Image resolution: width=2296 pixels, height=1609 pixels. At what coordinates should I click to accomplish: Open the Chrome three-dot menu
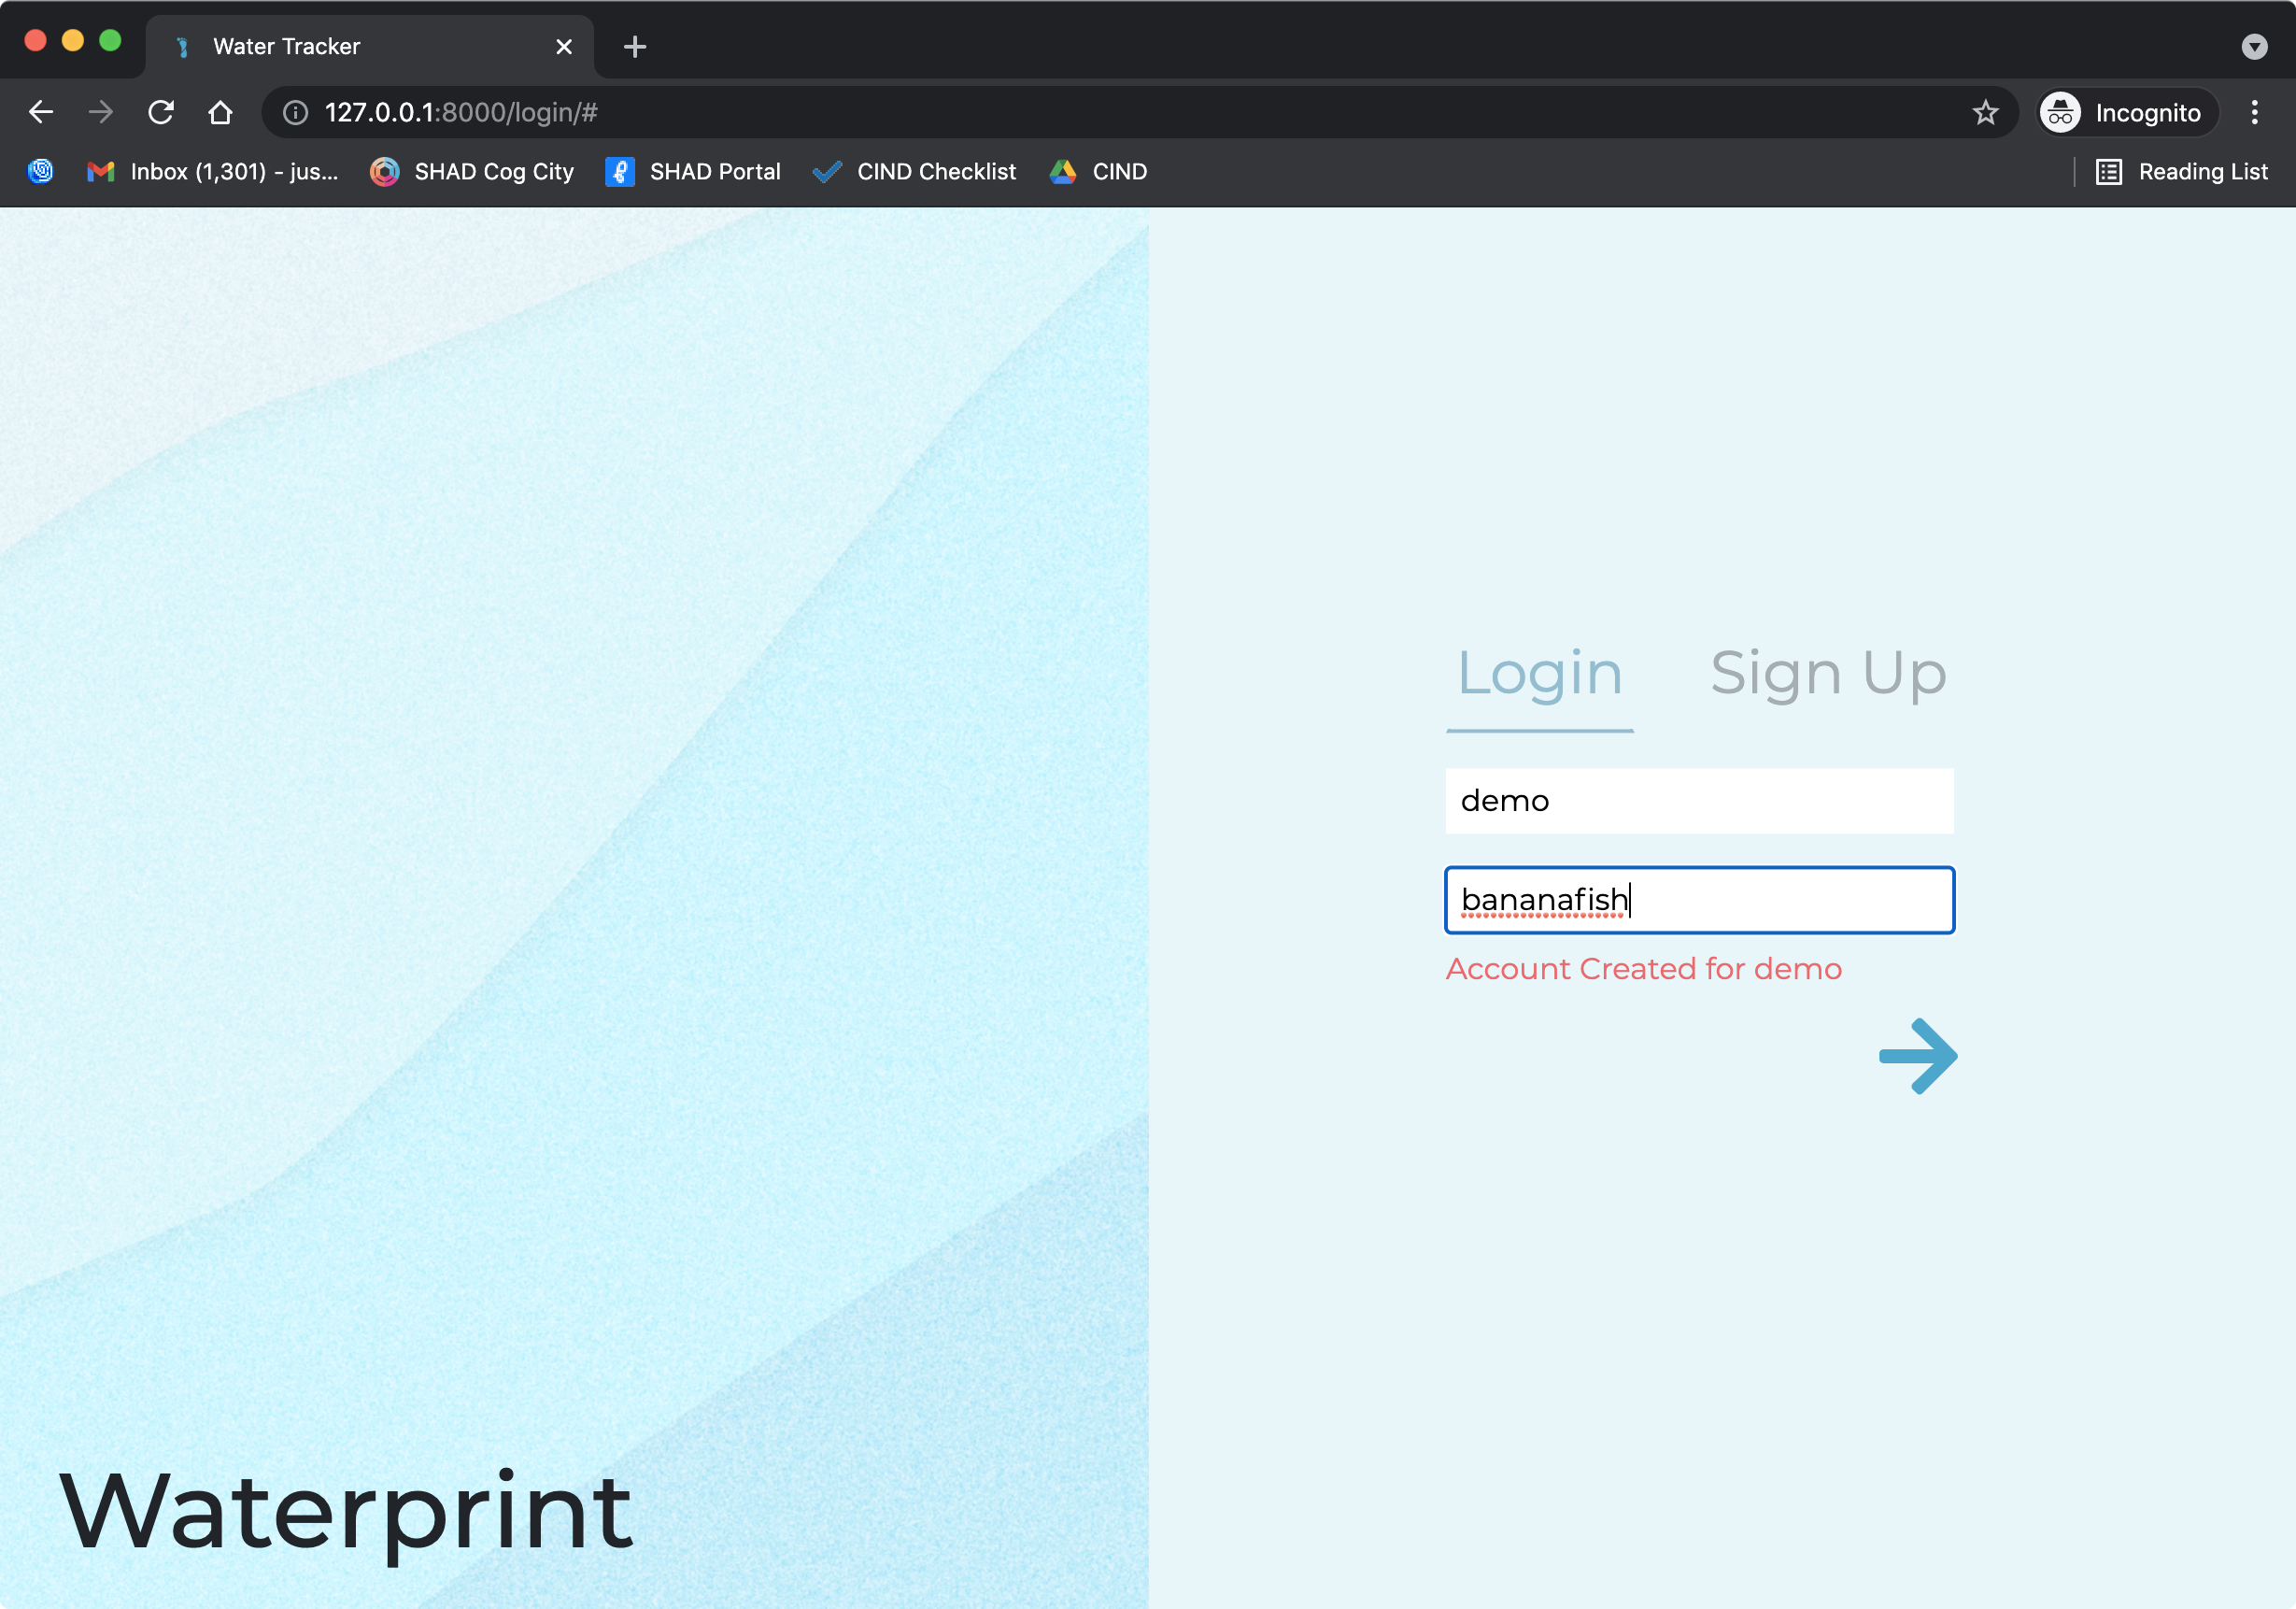2254,112
